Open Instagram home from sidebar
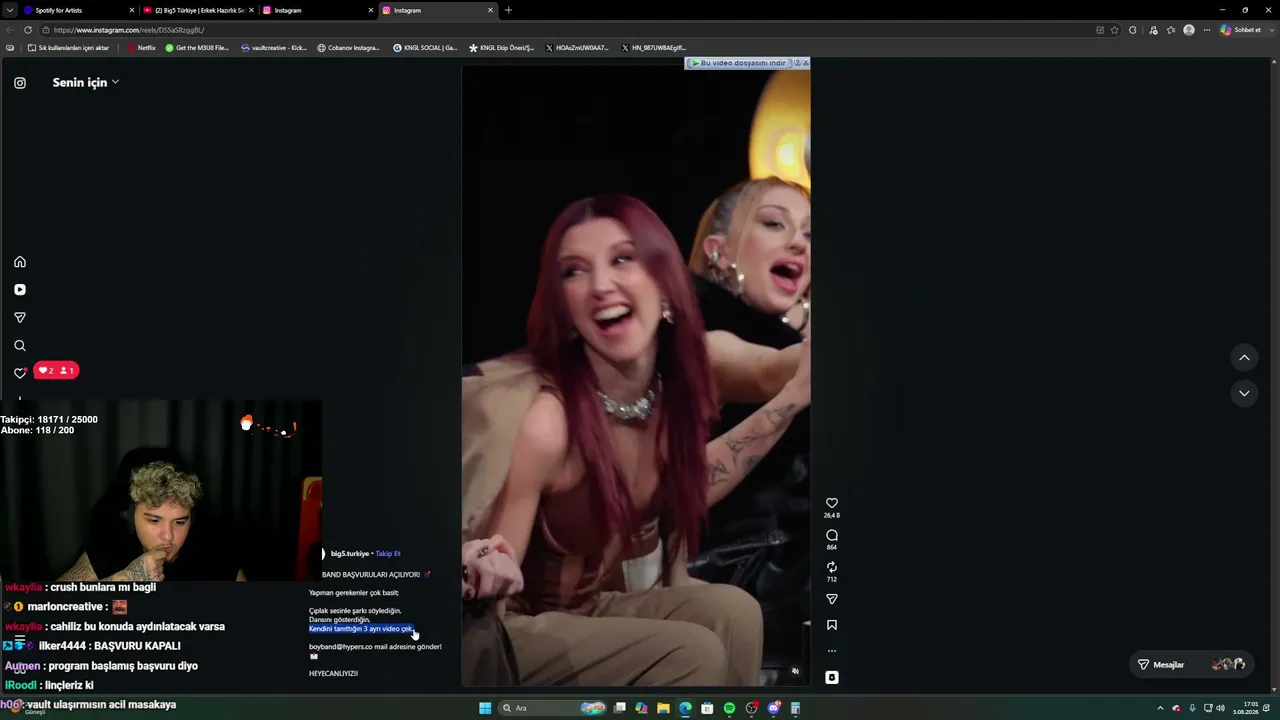The width and height of the screenshot is (1280, 720). [20, 262]
